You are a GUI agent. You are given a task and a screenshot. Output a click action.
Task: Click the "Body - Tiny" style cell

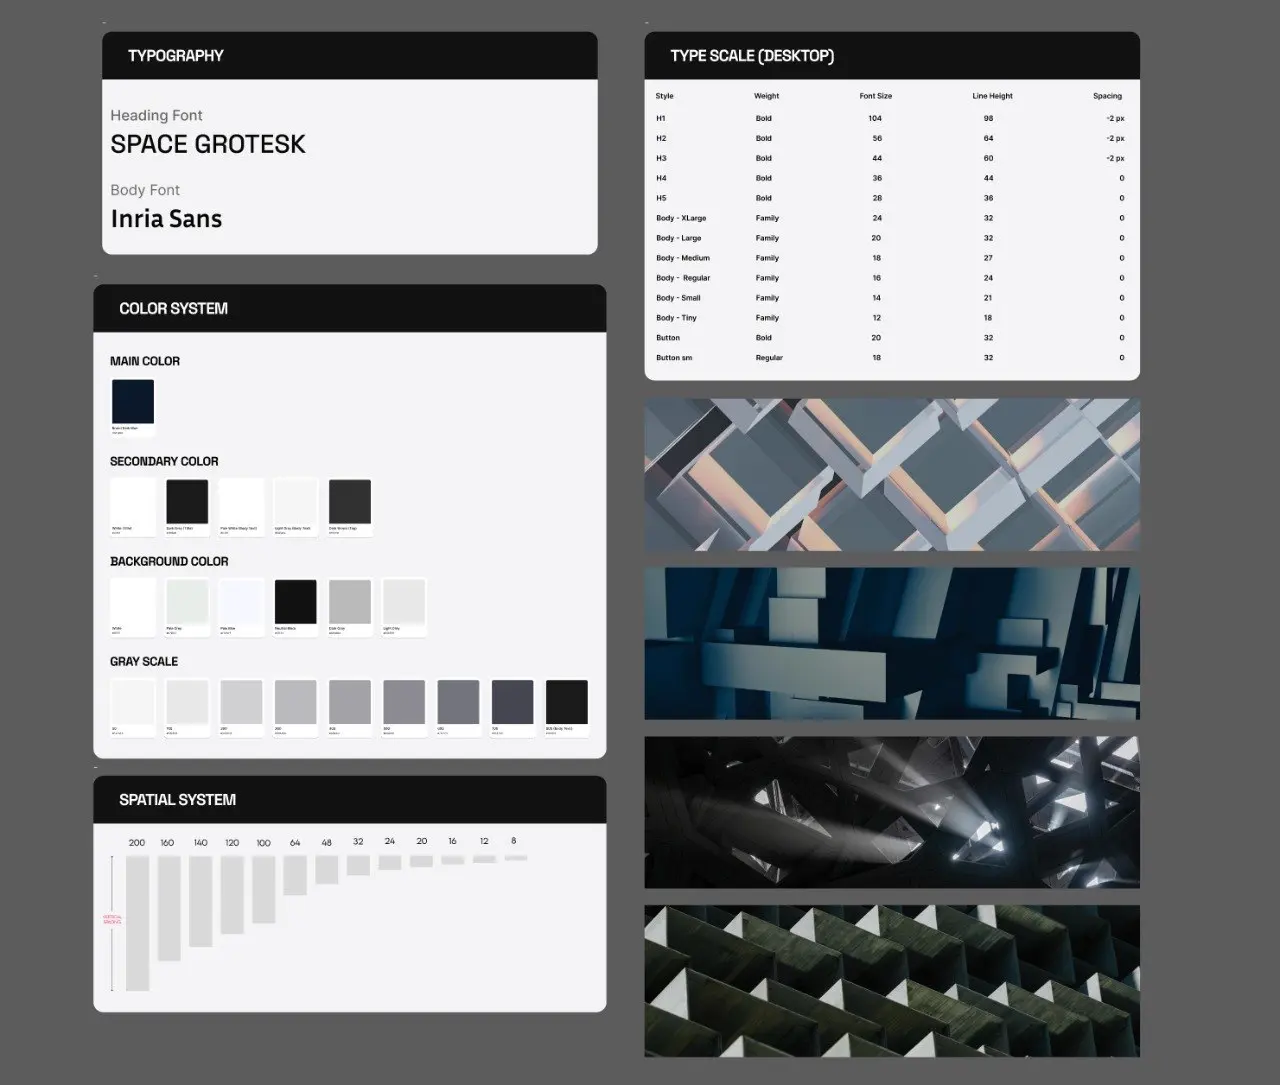pyautogui.click(x=676, y=318)
